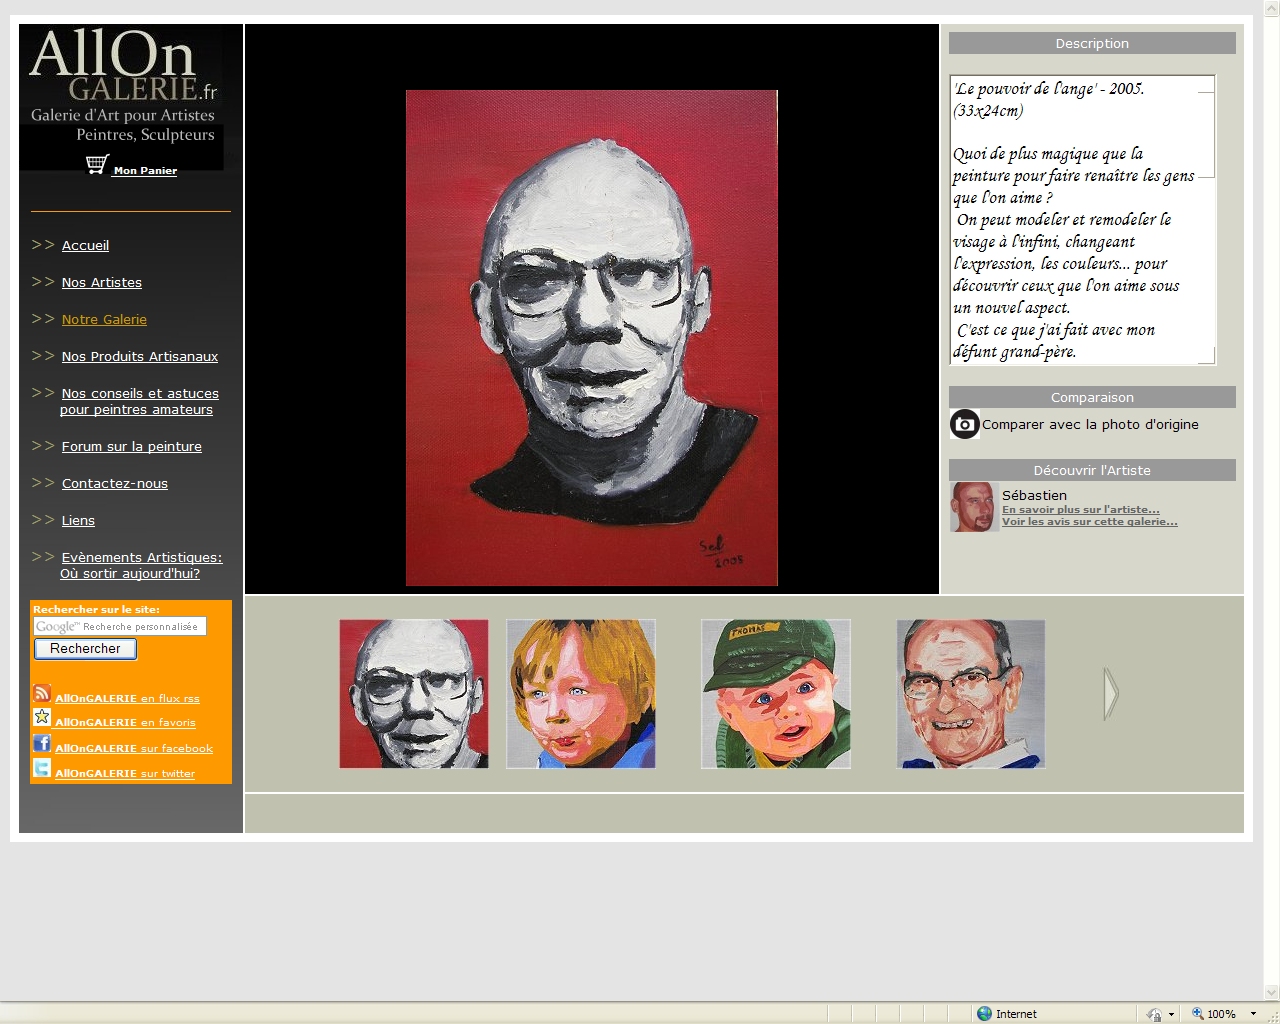The image size is (1280, 1024).
Task: Focus the Google custom search field
Action: click(120, 626)
